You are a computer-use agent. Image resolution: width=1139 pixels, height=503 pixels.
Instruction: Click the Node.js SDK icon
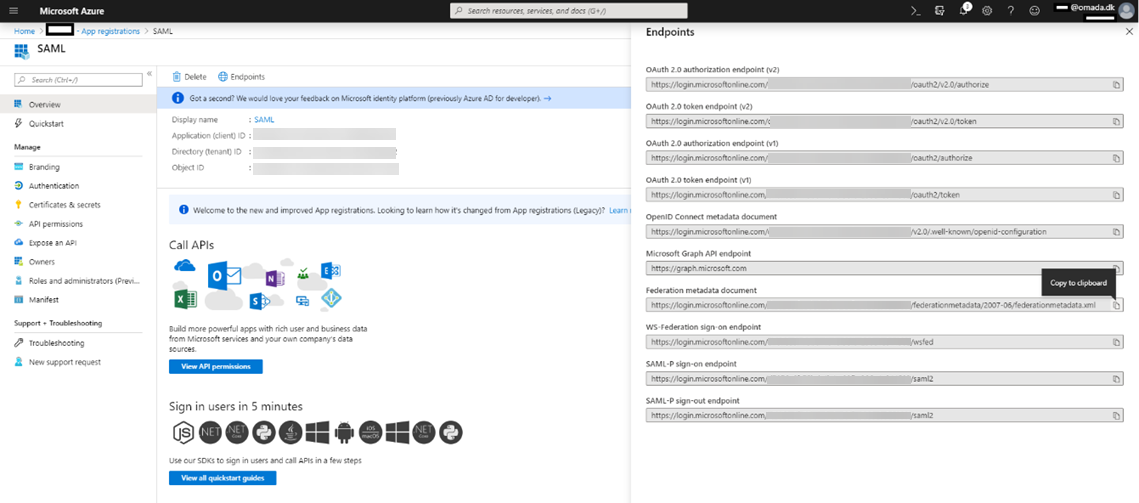[x=182, y=432]
